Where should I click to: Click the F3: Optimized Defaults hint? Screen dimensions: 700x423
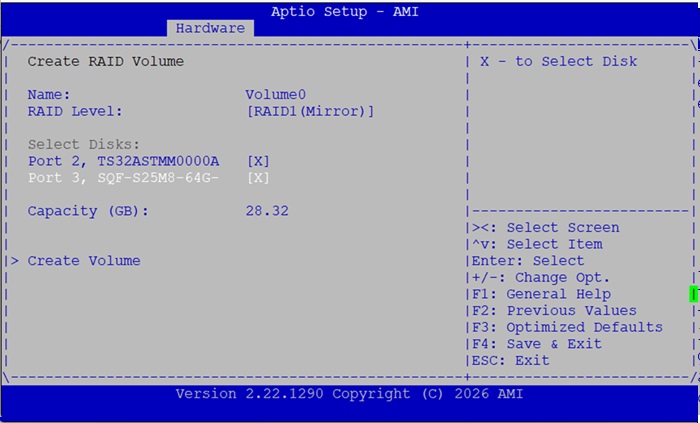567,327
